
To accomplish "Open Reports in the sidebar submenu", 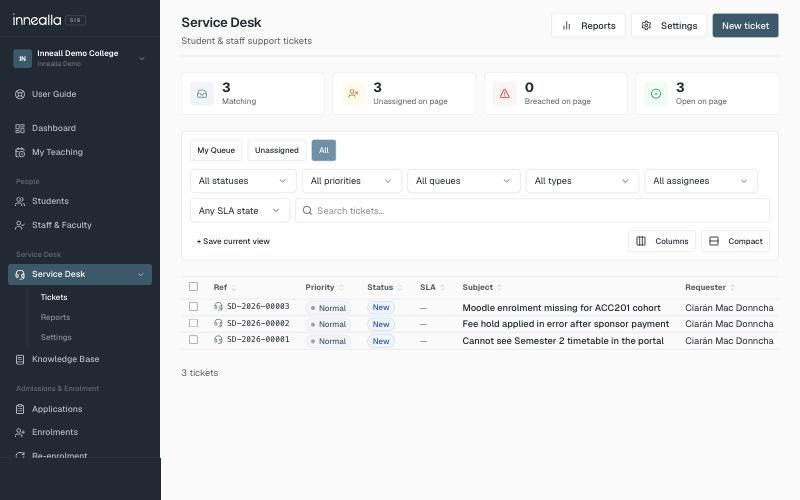I will pos(55,317).
